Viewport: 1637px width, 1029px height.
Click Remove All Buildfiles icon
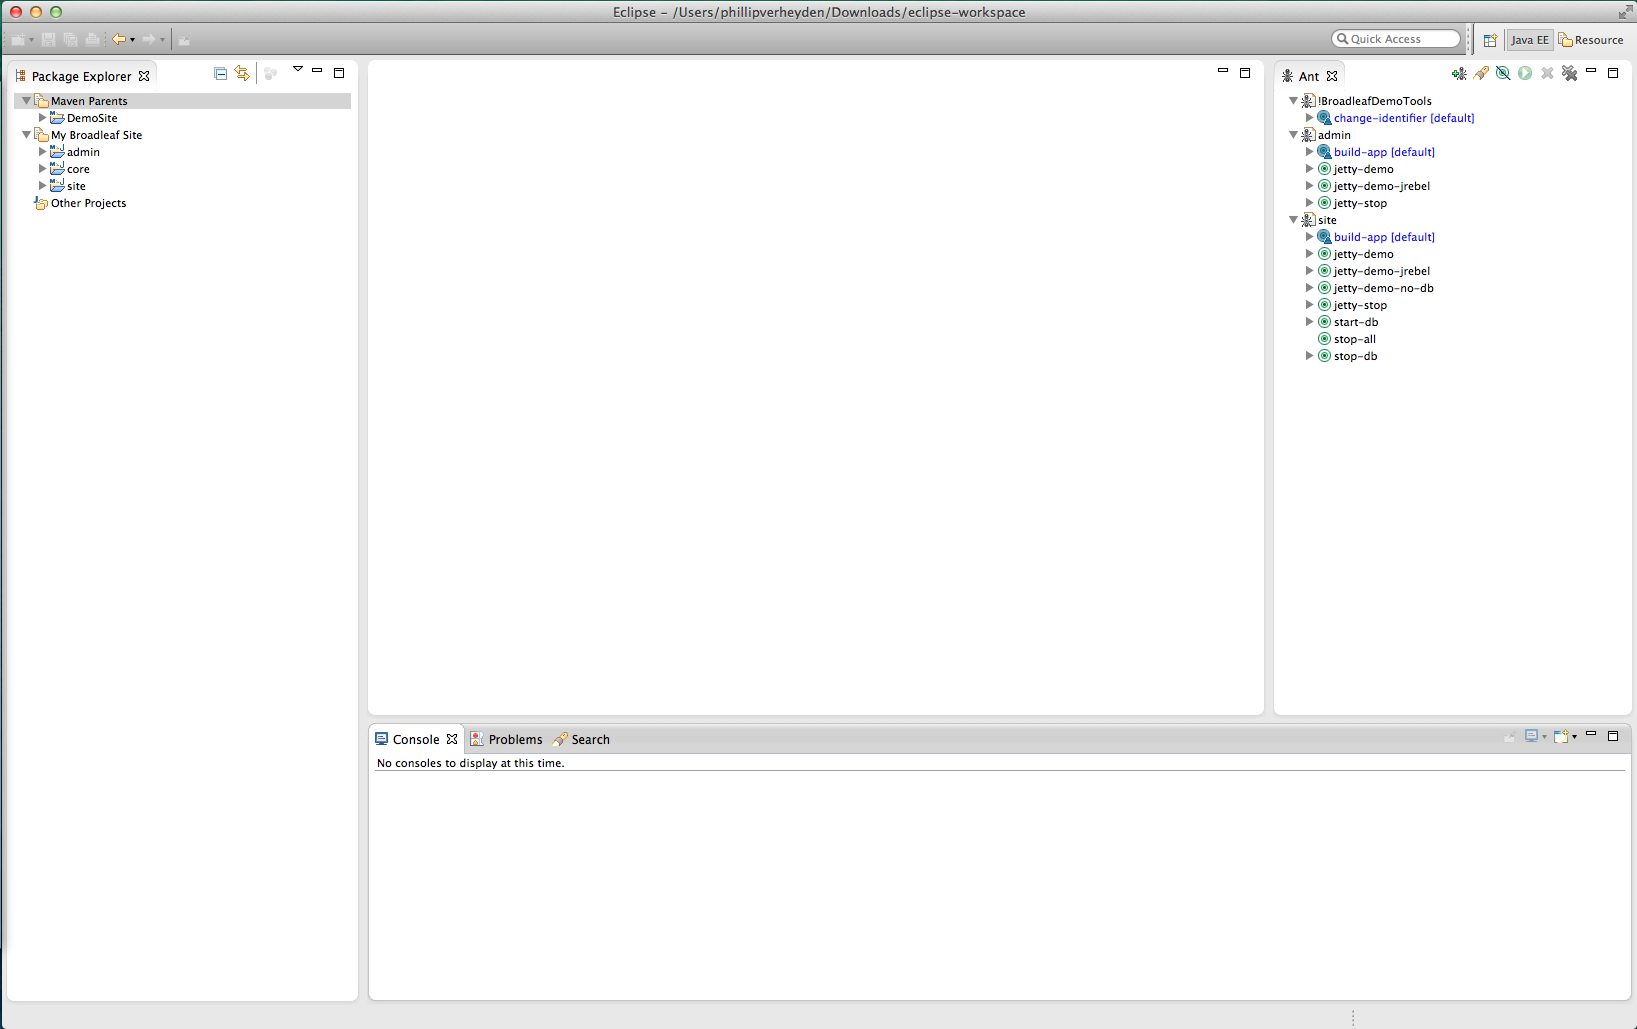coord(1569,73)
